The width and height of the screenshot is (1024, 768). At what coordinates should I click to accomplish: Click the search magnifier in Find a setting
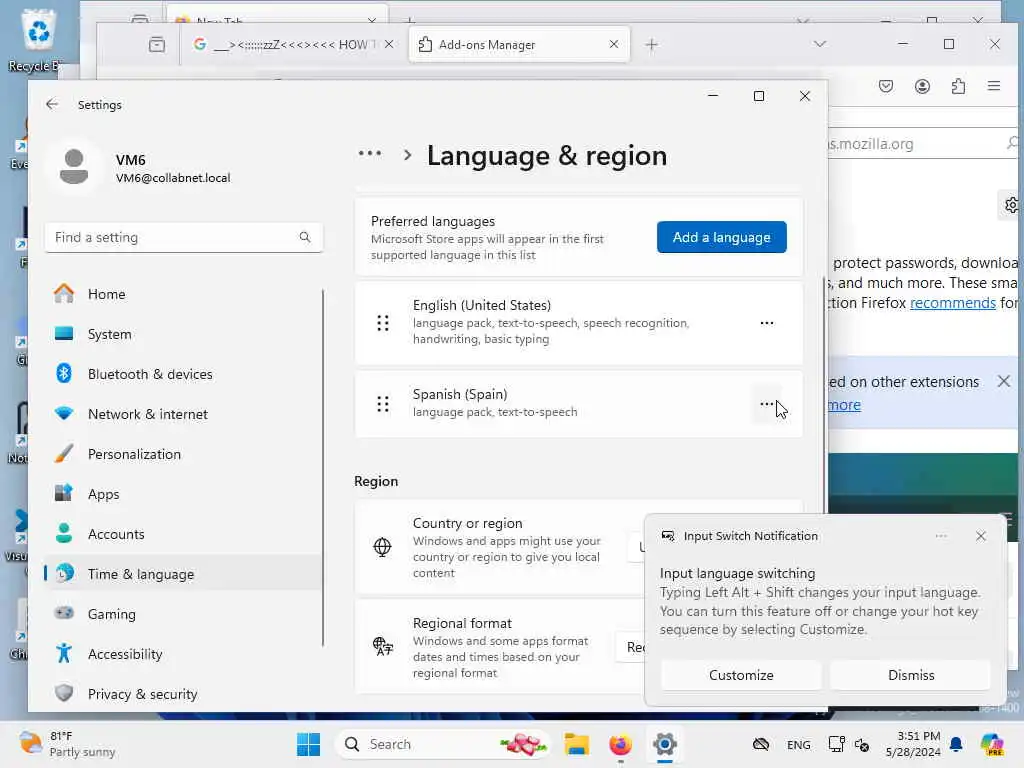305,237
